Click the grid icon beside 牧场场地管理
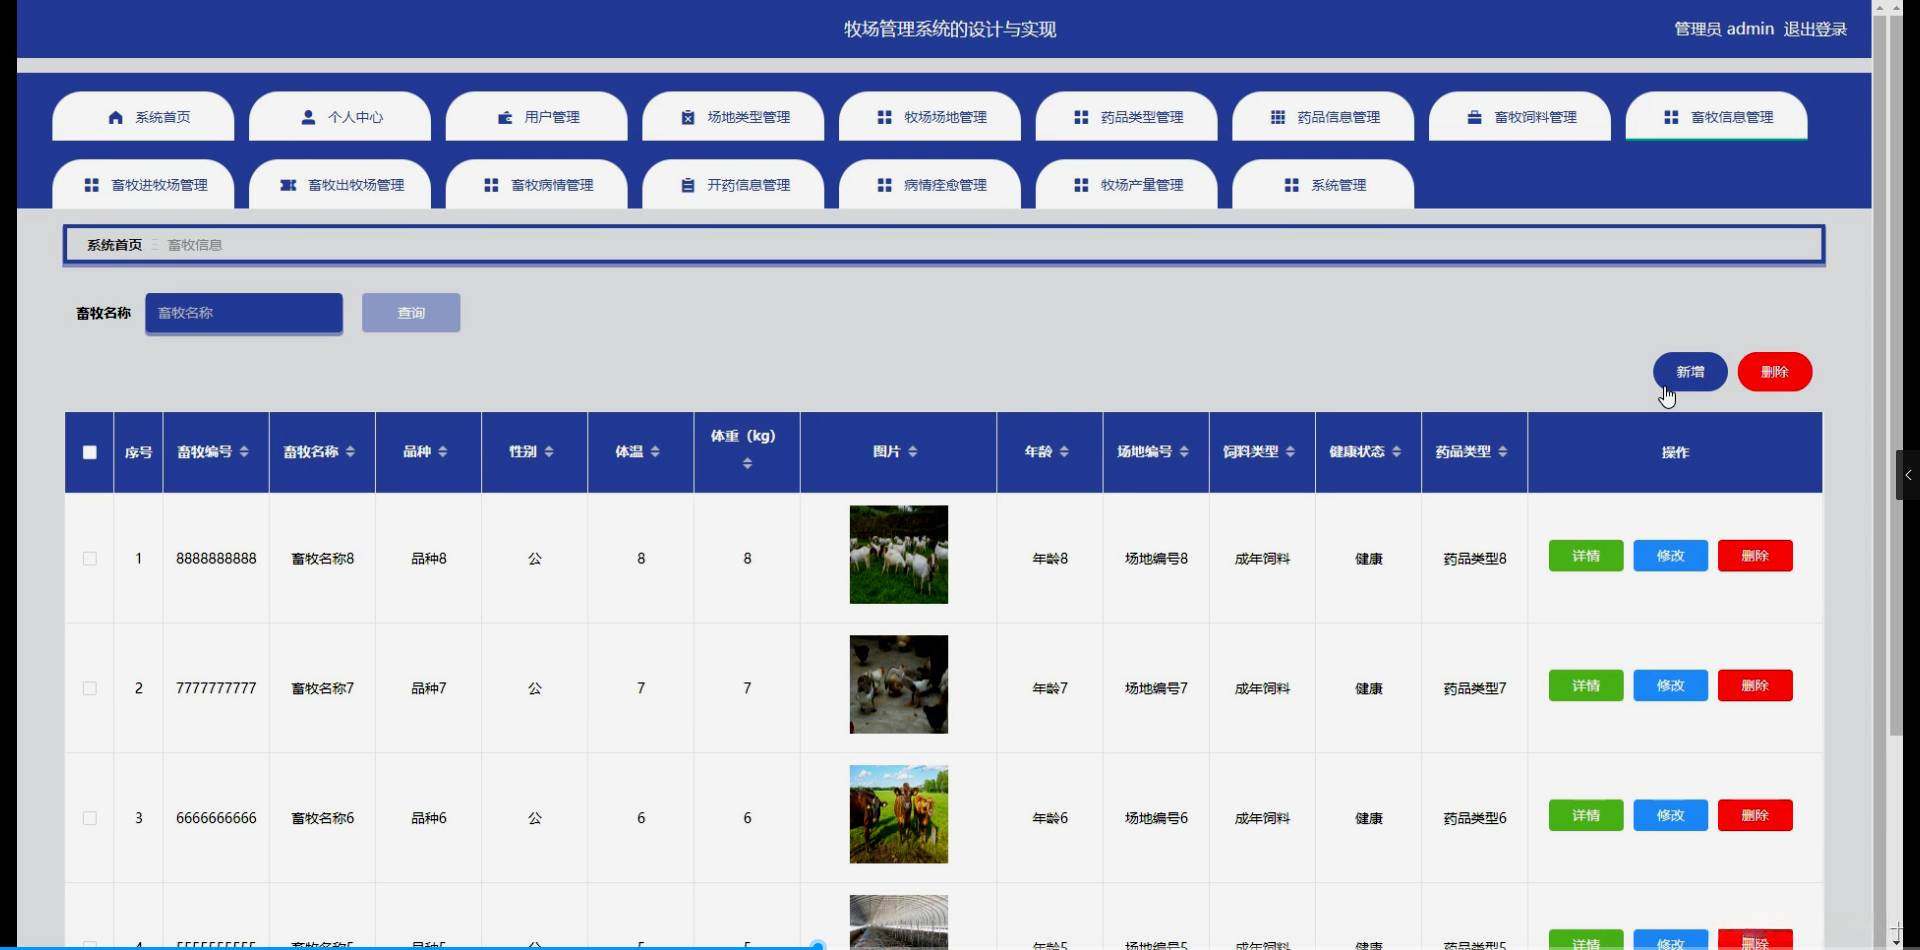The image size is (1920, 950). [884, 118]
